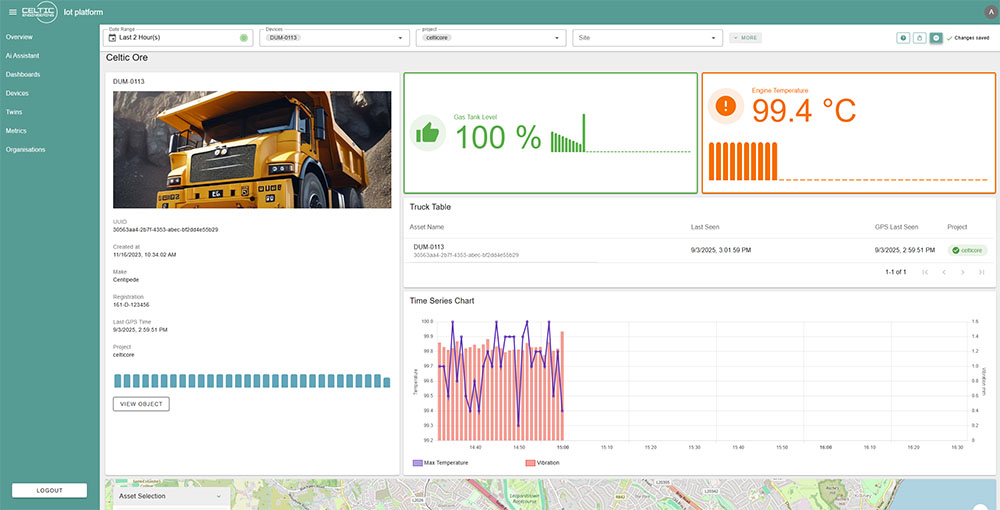
Task: Click the 100 % gas level value
Action: tap(498, 138)
